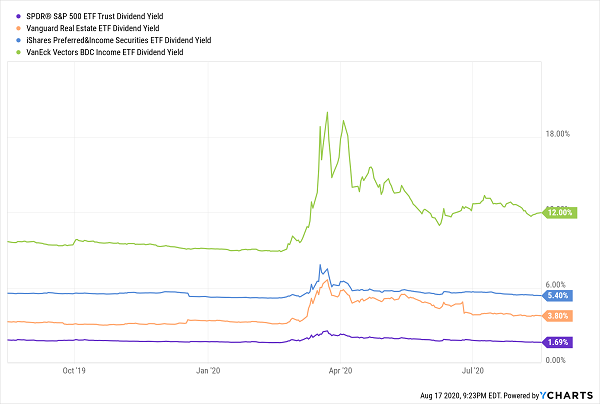Click the green 12.00% value tag
This screenshot has width=600, height=404.
point(559,212)
